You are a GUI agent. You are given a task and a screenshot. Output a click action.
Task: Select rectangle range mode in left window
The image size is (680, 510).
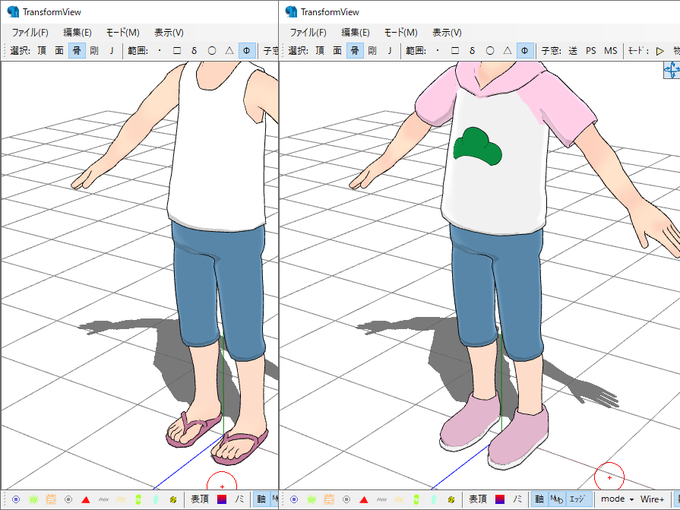coord(177,51)
